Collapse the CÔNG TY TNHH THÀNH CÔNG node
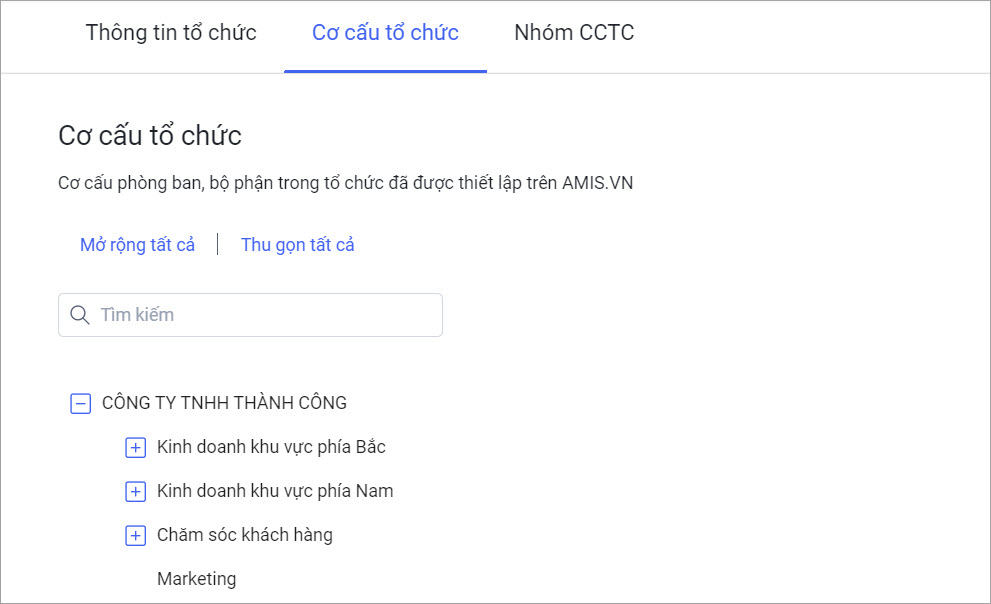The height and width of the screenshot is (604, 991). 80,404
